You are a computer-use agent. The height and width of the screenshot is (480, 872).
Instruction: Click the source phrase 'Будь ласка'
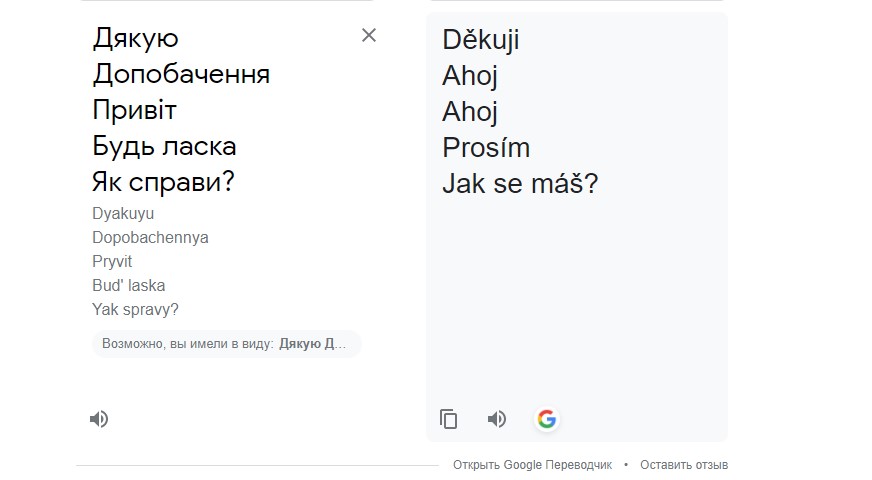point(165,146)
